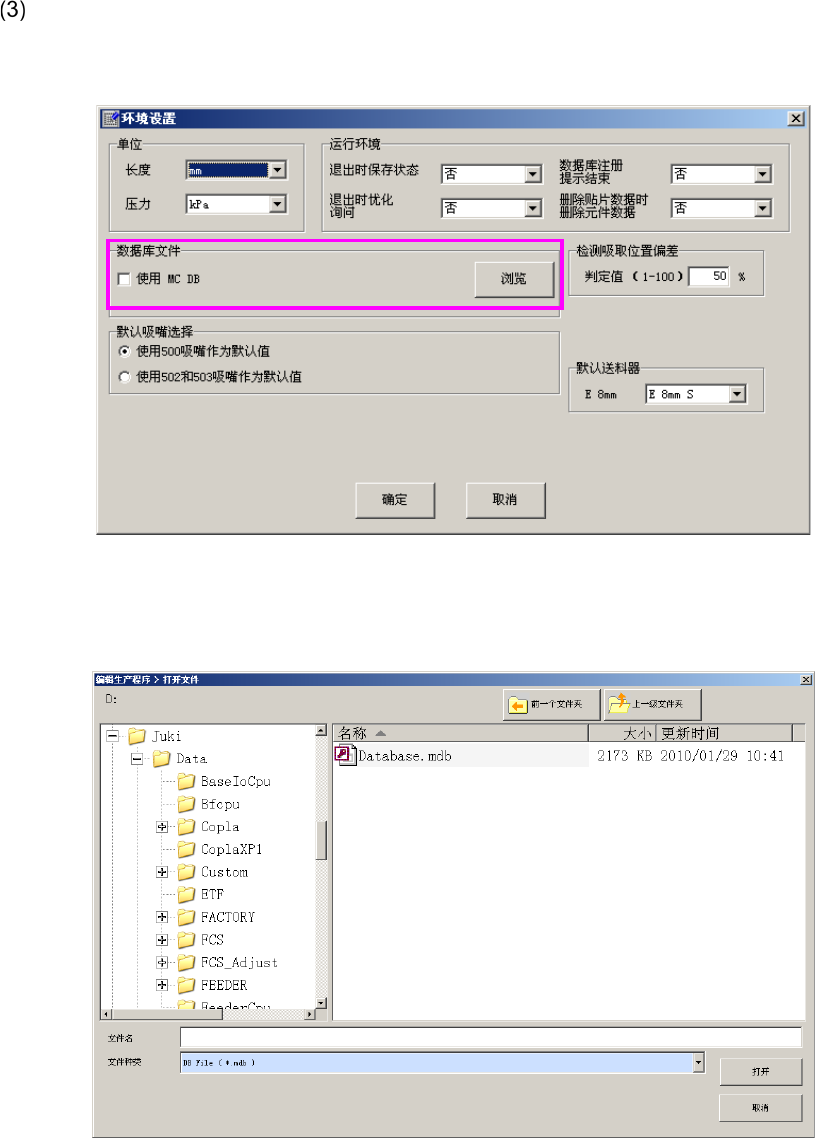Image resolution: width=815 pixels, height=1138 pixels.
Task: Select the CoplaXP1 folder icon
Action: tap(187, 849)
